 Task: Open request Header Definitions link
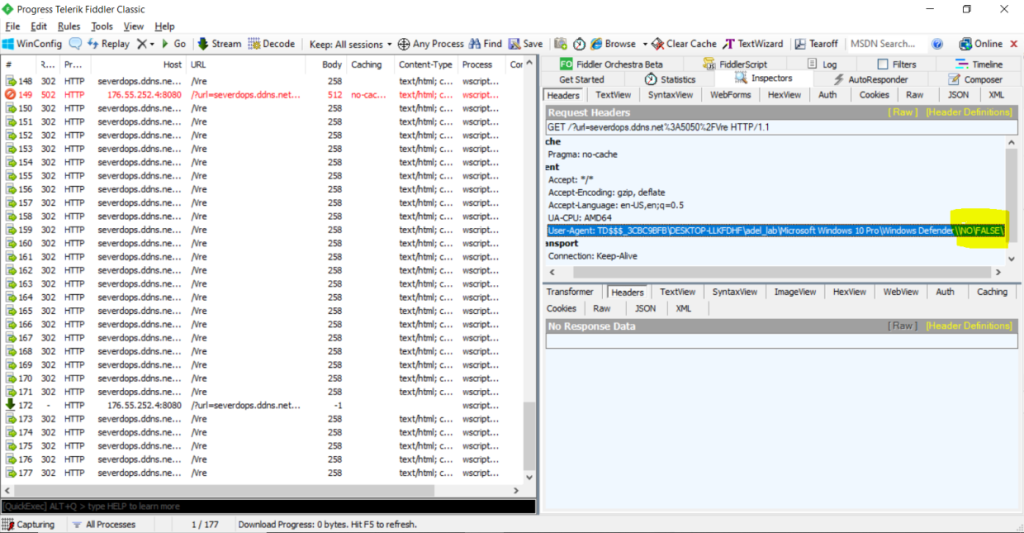click(968, 112)
